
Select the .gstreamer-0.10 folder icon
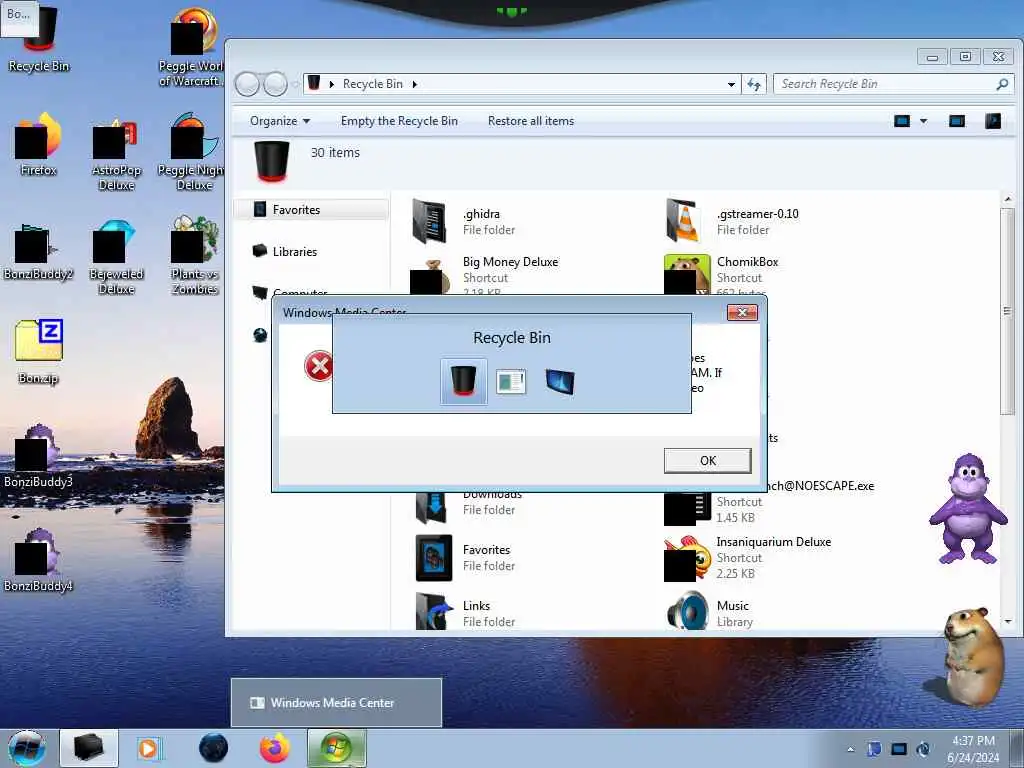[x=685, y=221]
